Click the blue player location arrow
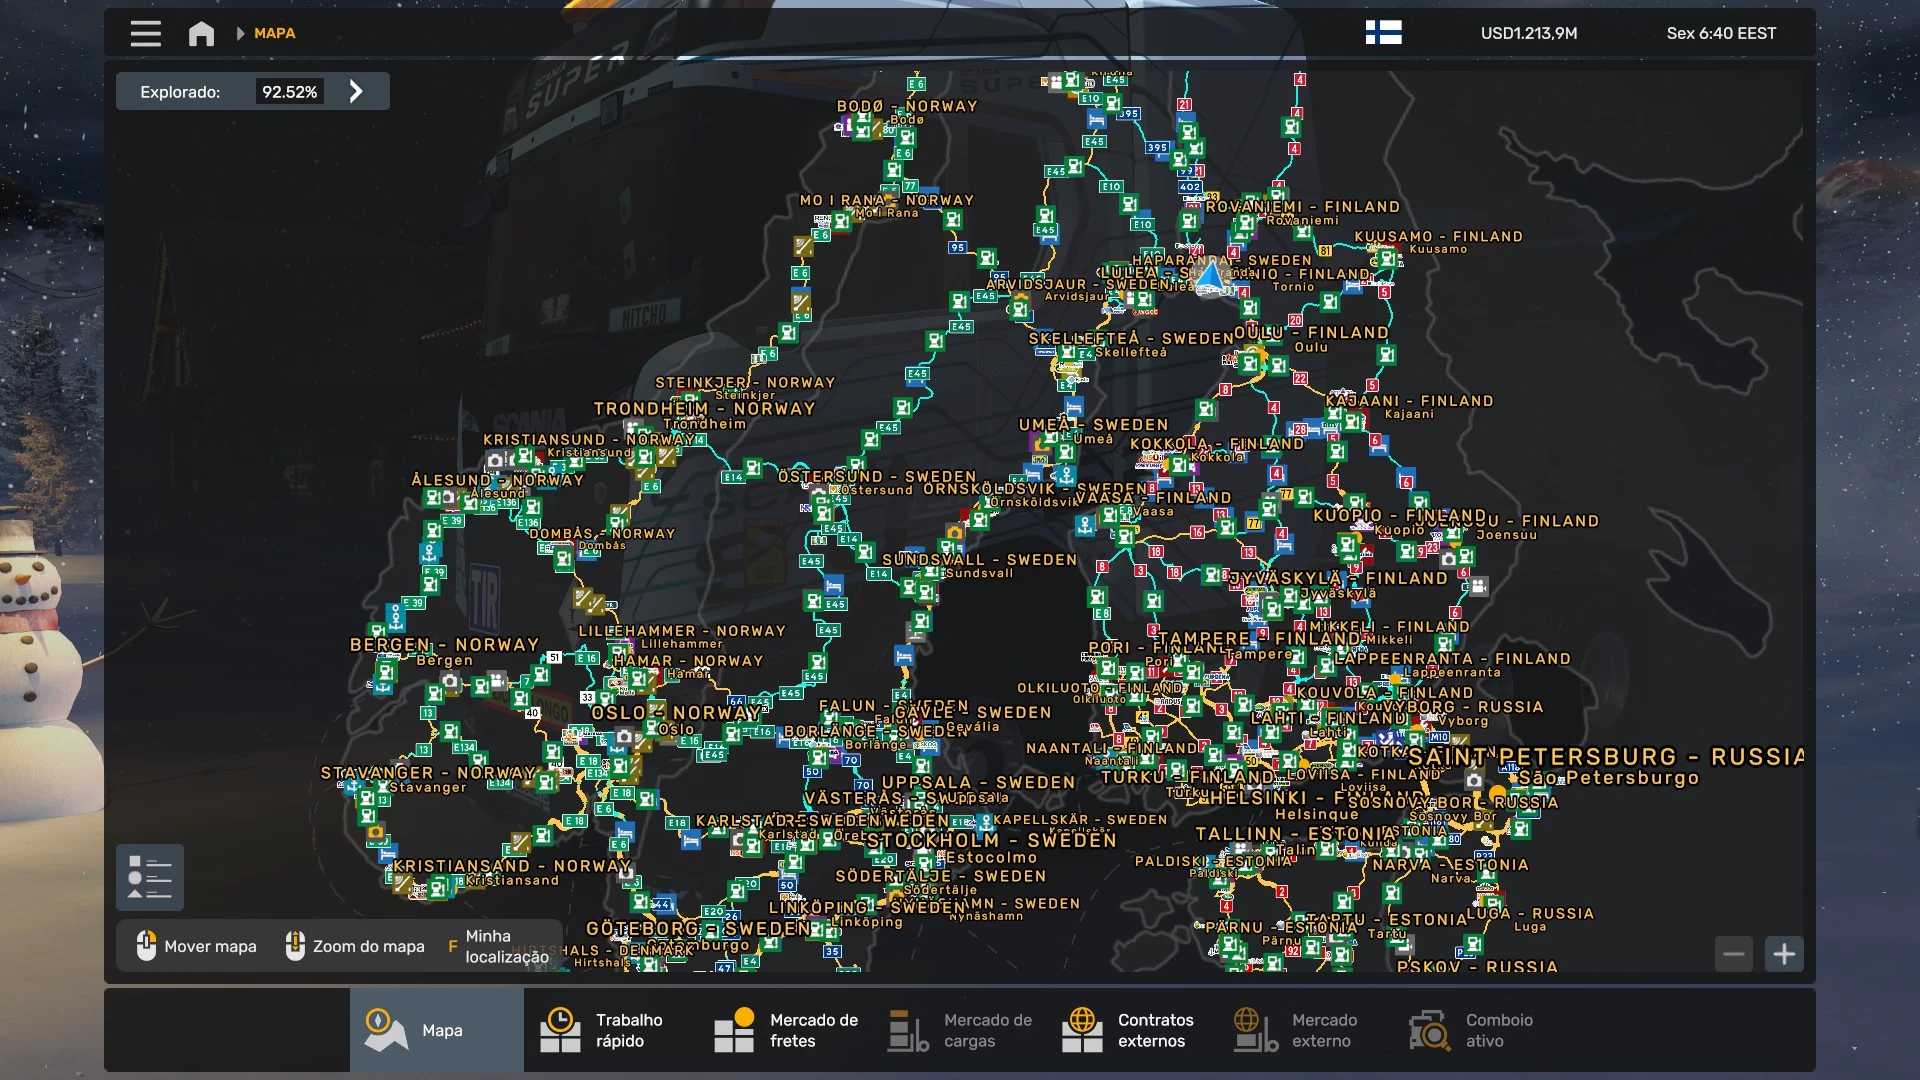This screenshot has height=1080, width=1920. click(1210, 275)
